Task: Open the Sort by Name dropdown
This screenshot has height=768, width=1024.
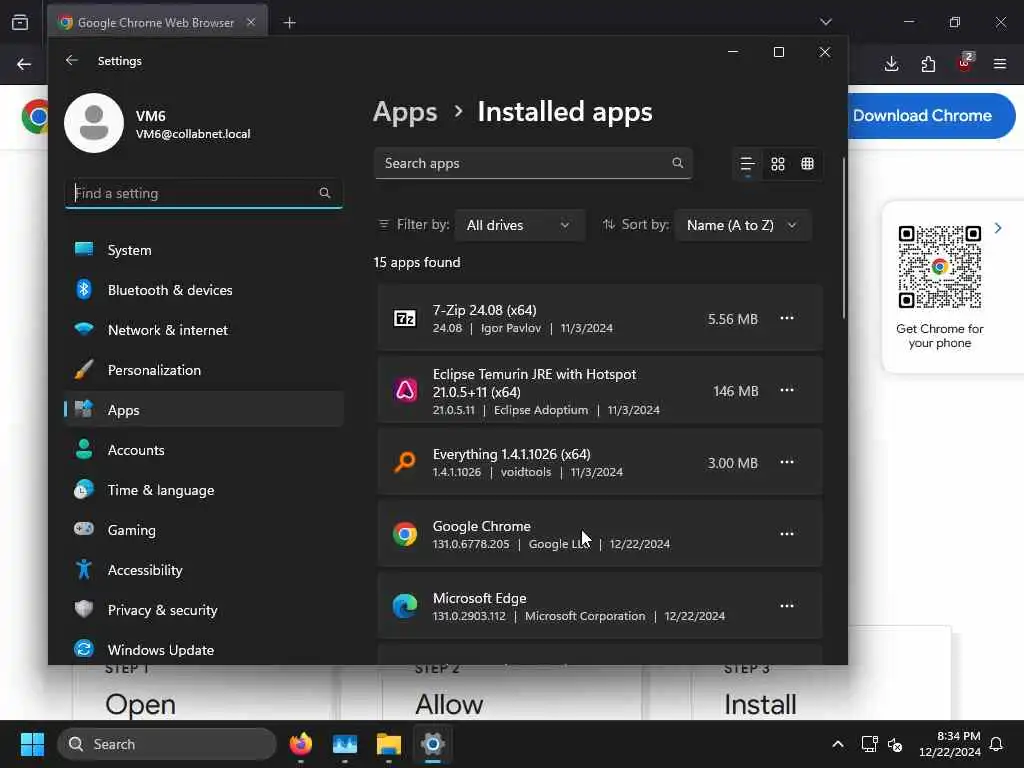Action: [743, 225]
